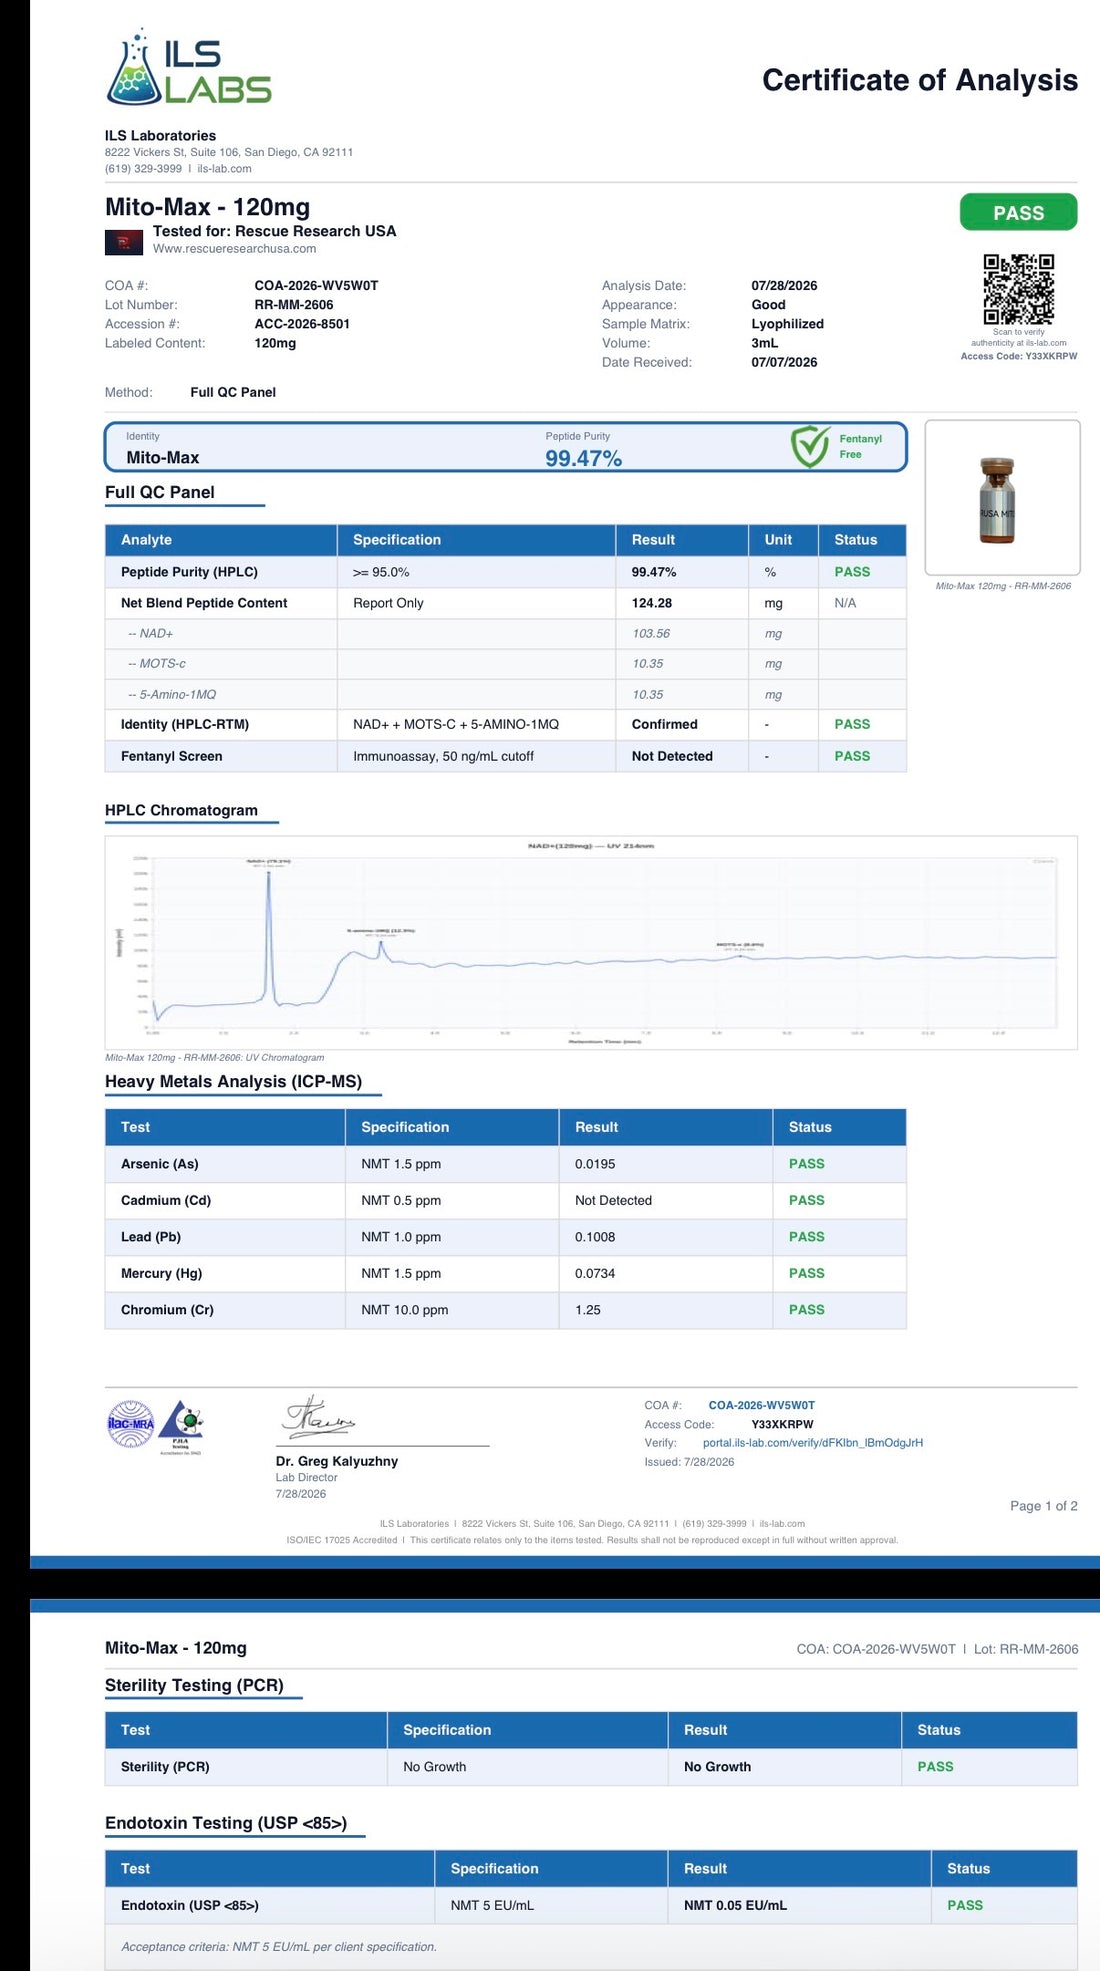Click the Lead (Pb) result 0.1008

(x=595, y=1237)
